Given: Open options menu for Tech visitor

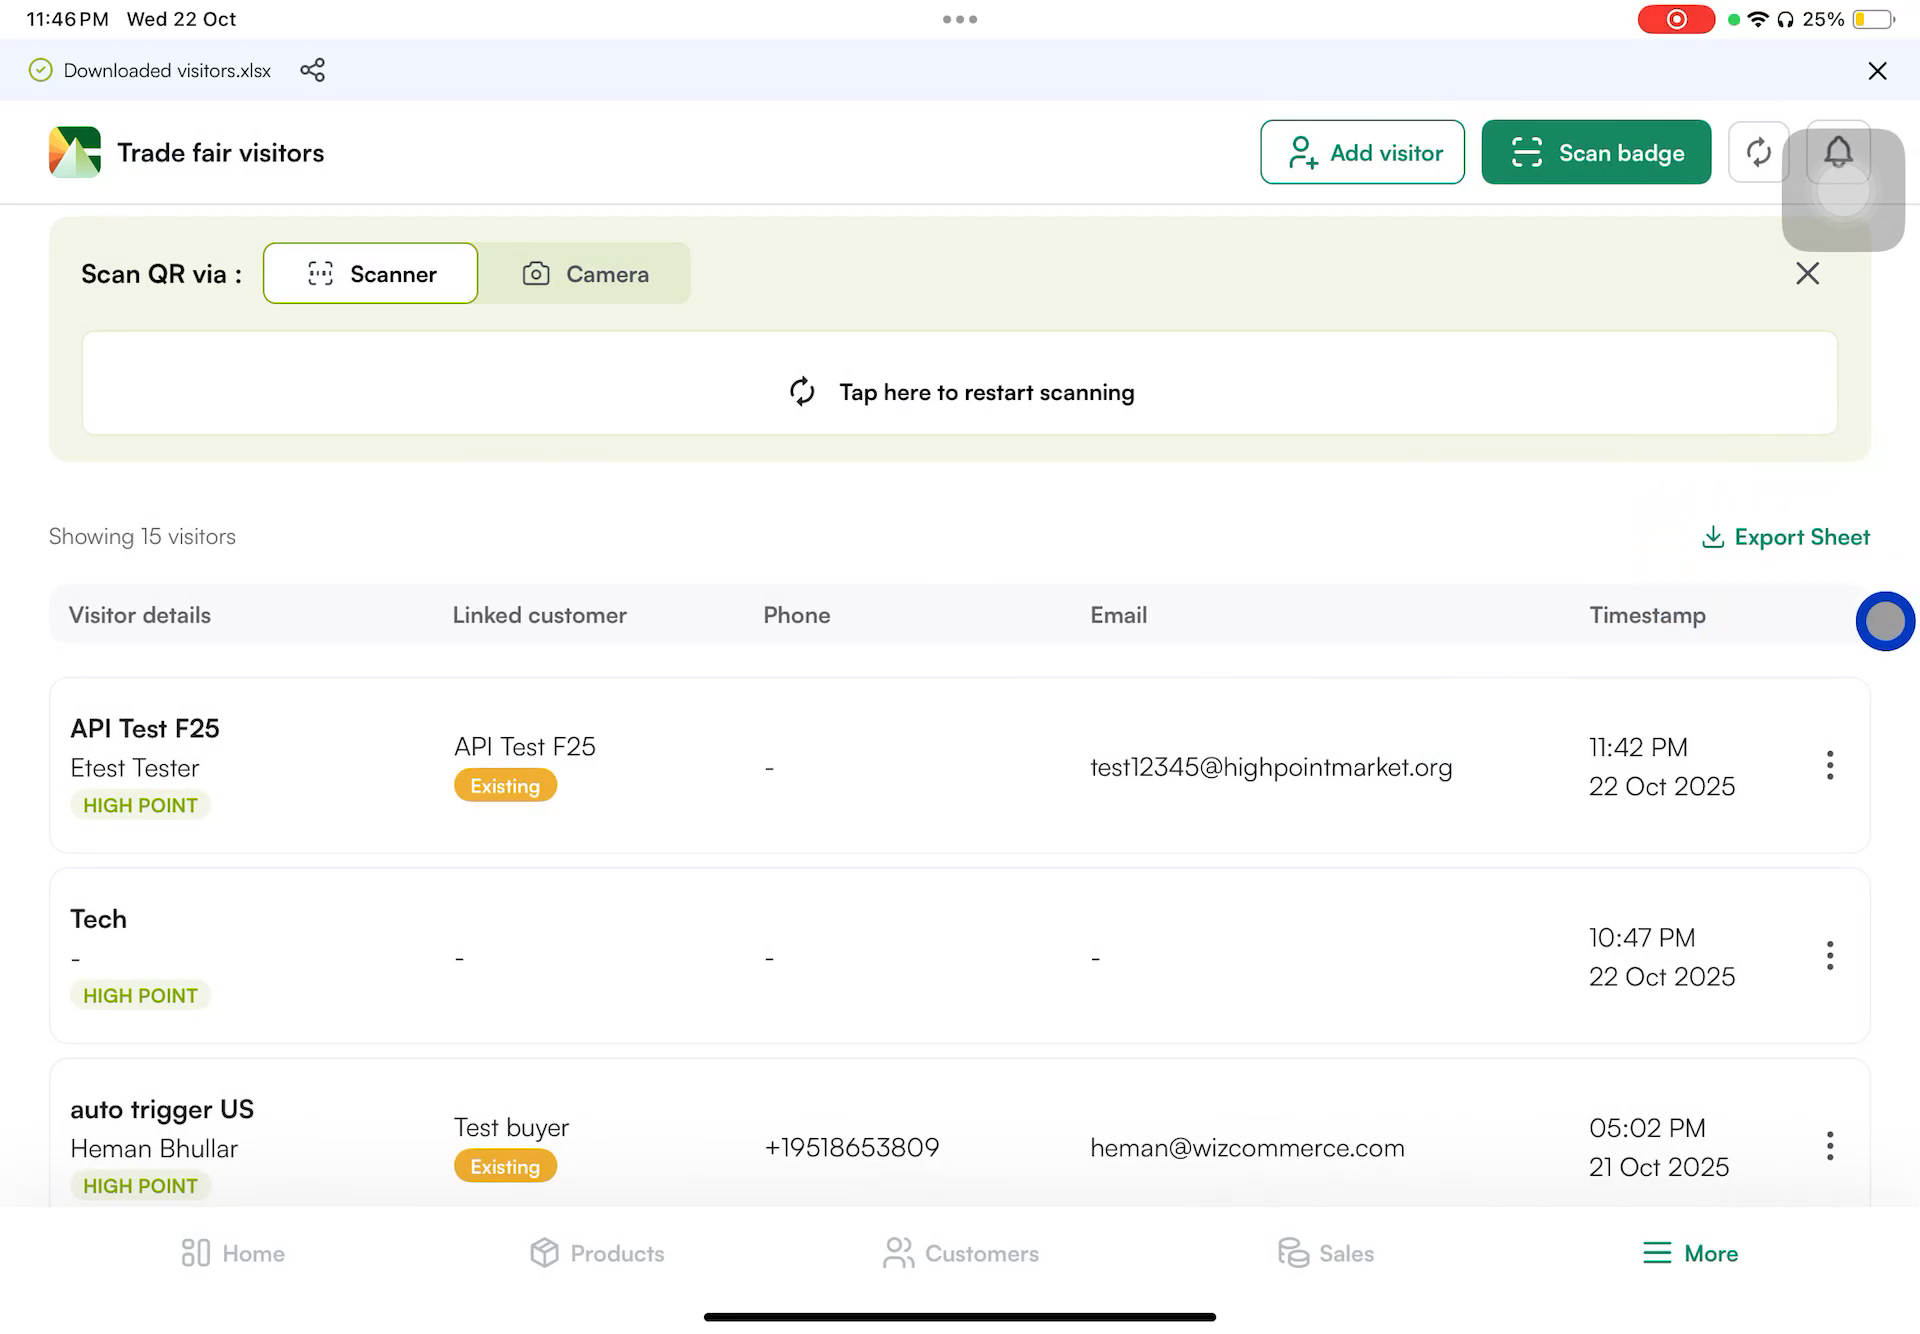Looking at the screenshot, I should coord(1830,955).
